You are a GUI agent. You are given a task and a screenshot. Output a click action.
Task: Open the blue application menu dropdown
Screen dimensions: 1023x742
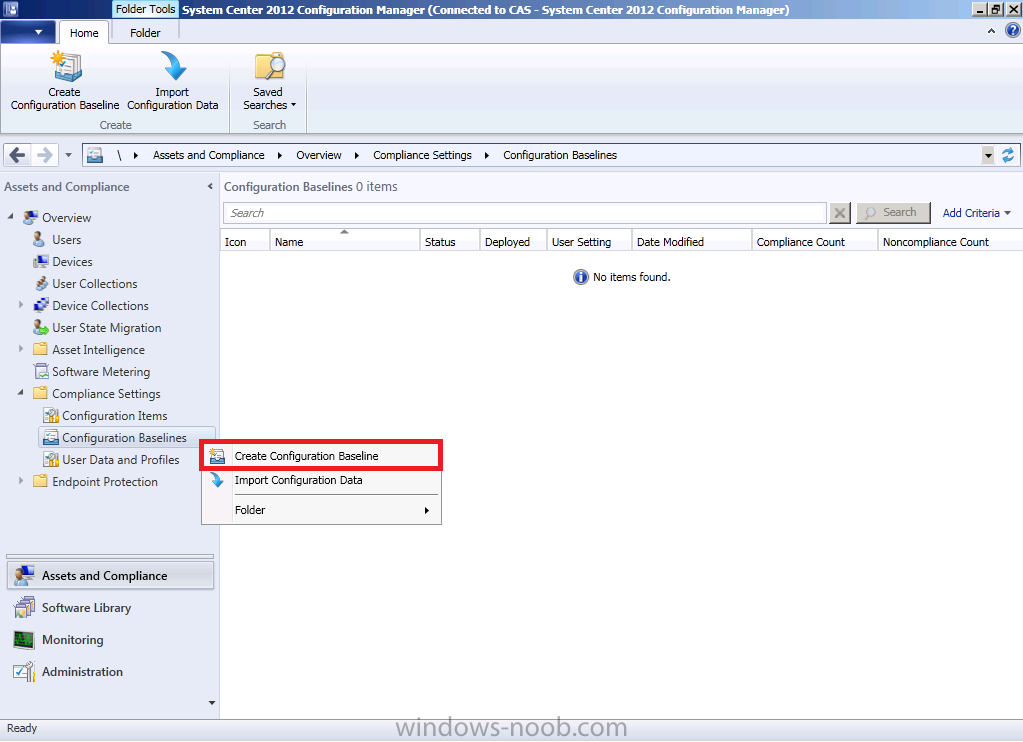tap(28, 32)
